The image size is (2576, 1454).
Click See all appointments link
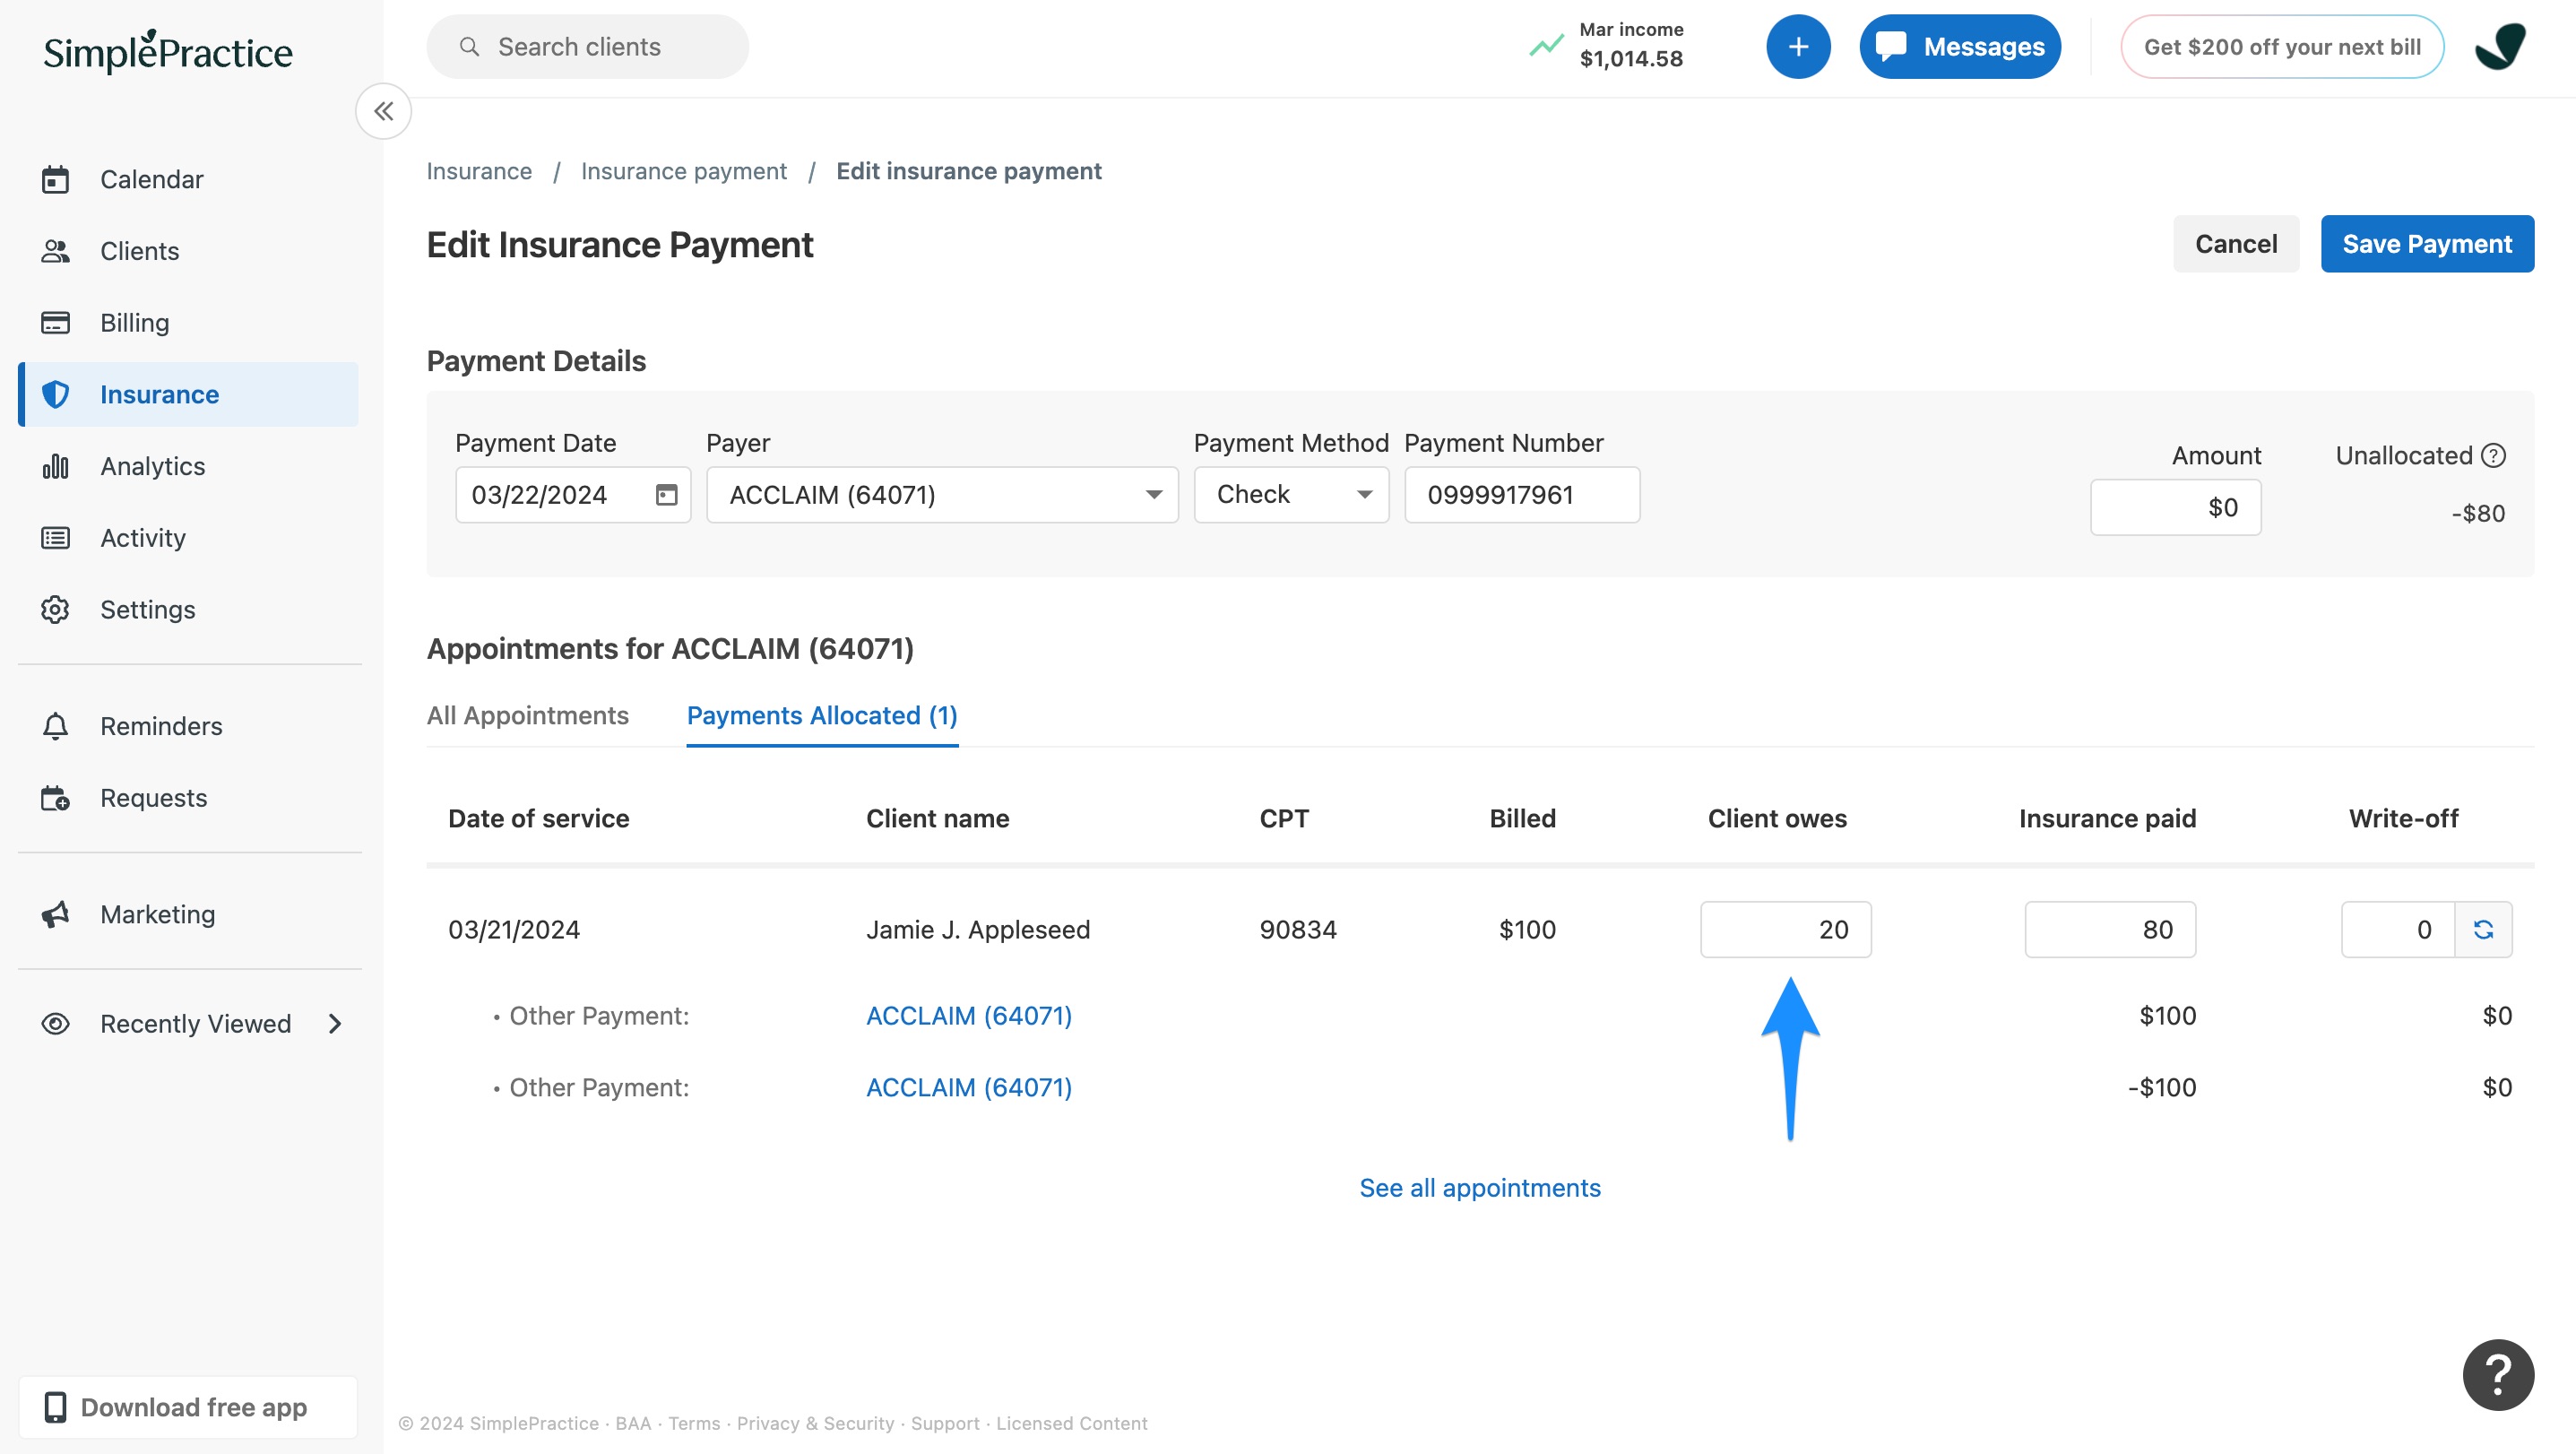pos(1480,1188)
